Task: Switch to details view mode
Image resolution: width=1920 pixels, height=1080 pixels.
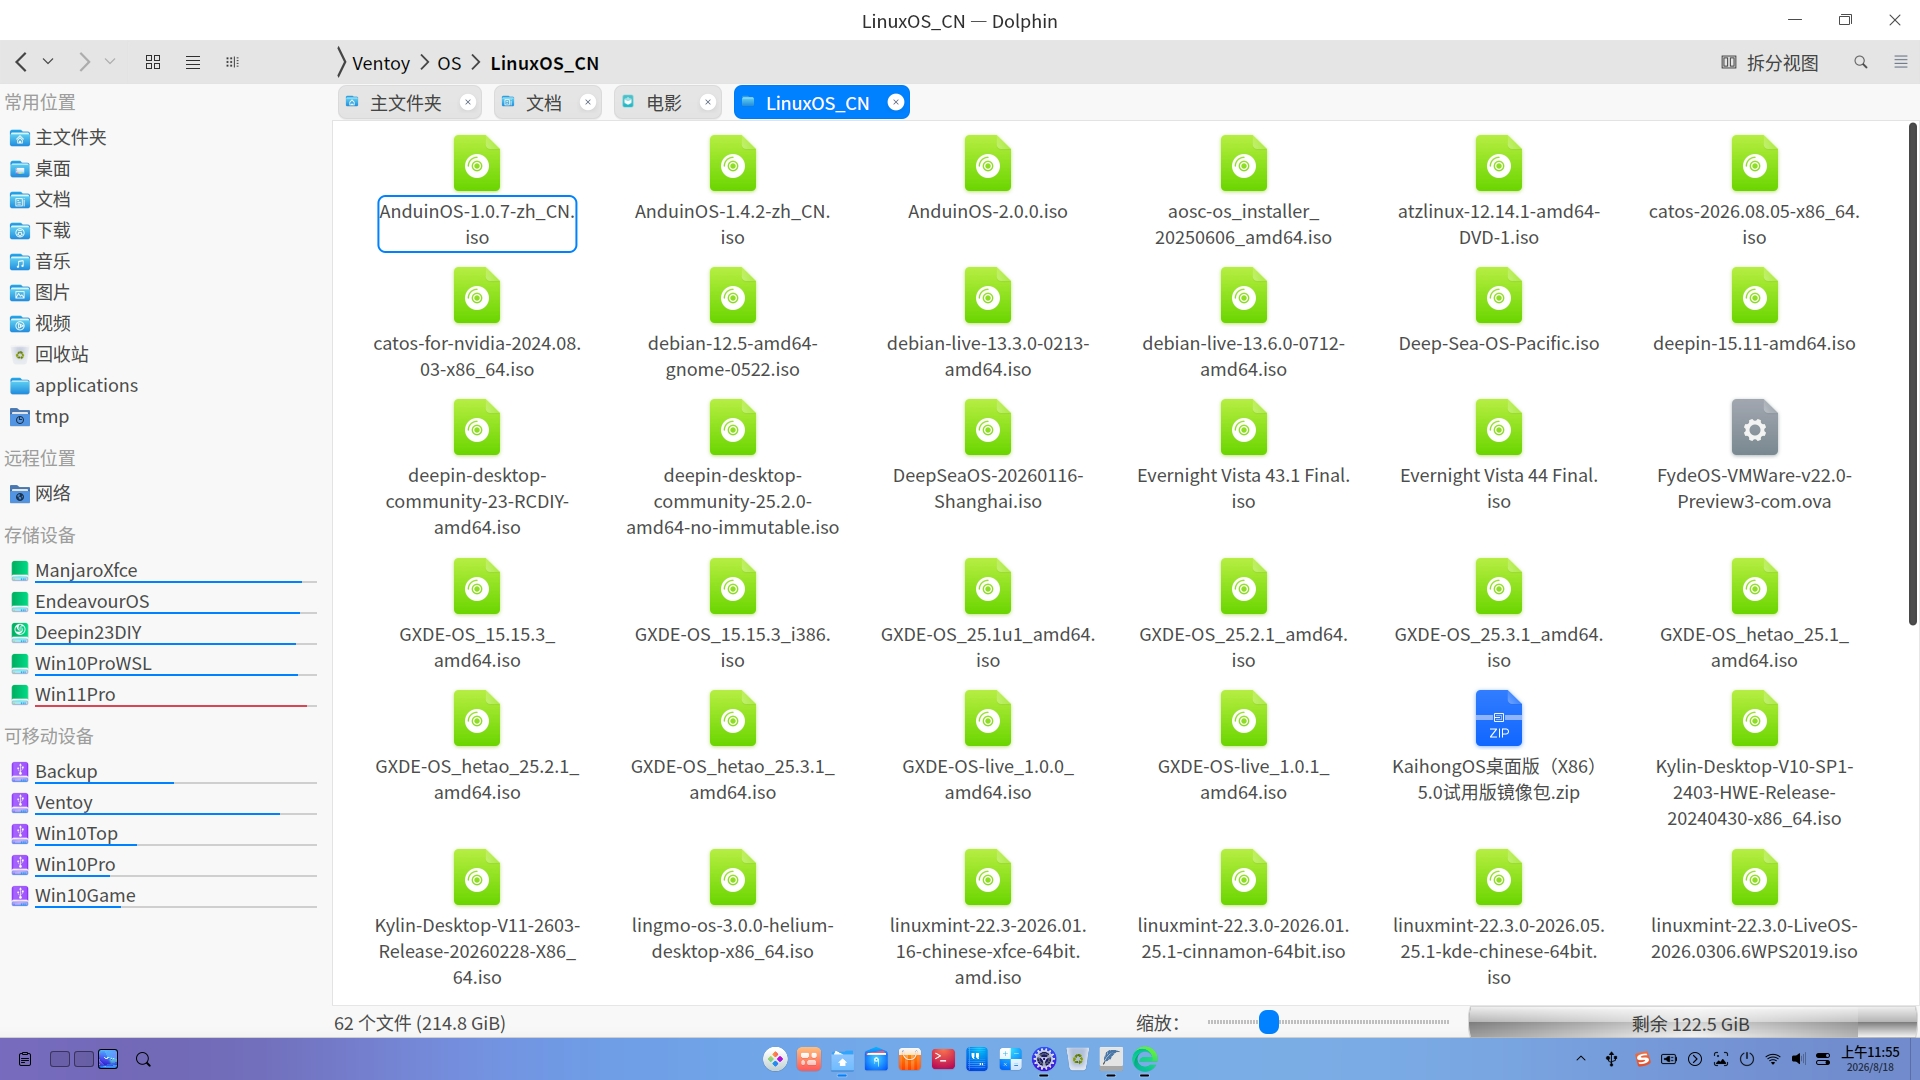Action: pyautogui.click(x=232, y=62)
